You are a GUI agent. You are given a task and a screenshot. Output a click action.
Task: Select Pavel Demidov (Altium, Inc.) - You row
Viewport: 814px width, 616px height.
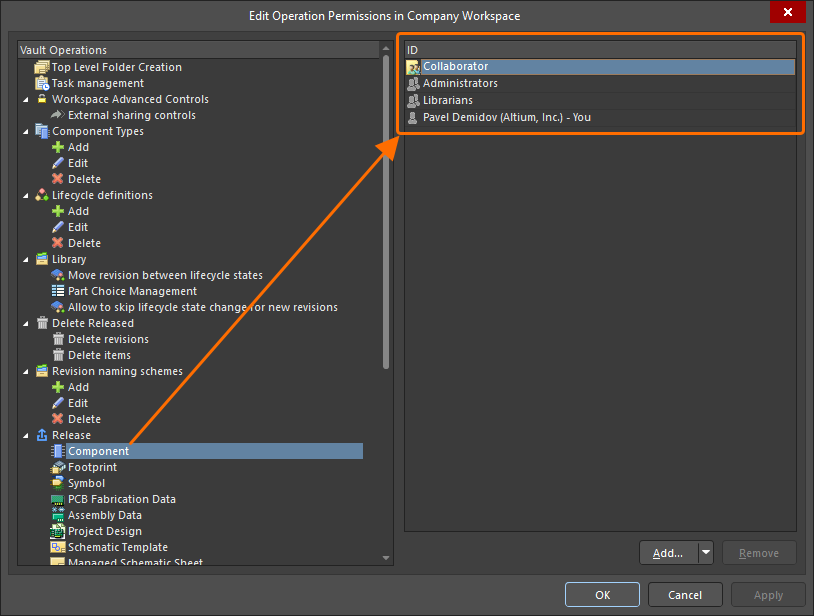(x=600, y=117)
